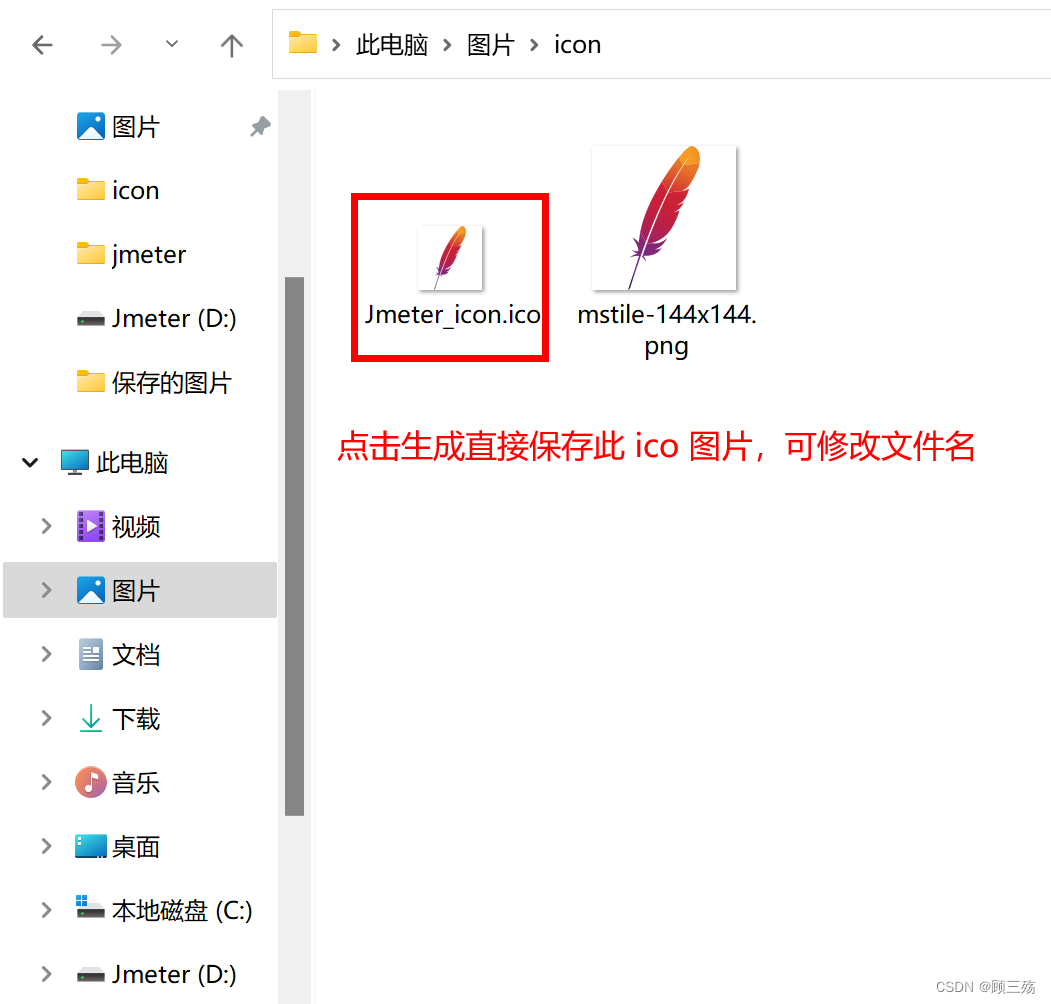The width and height of the screenshot is (1051, 1004).
Task: Expand Jmeter (D:) under 此电脑
Action: point(46,974)
